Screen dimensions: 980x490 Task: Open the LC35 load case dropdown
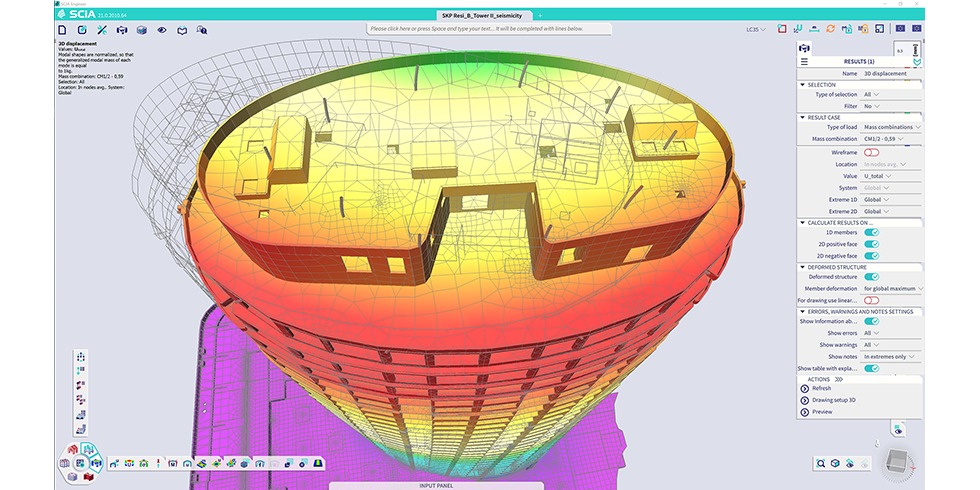[x=757, y=30]
